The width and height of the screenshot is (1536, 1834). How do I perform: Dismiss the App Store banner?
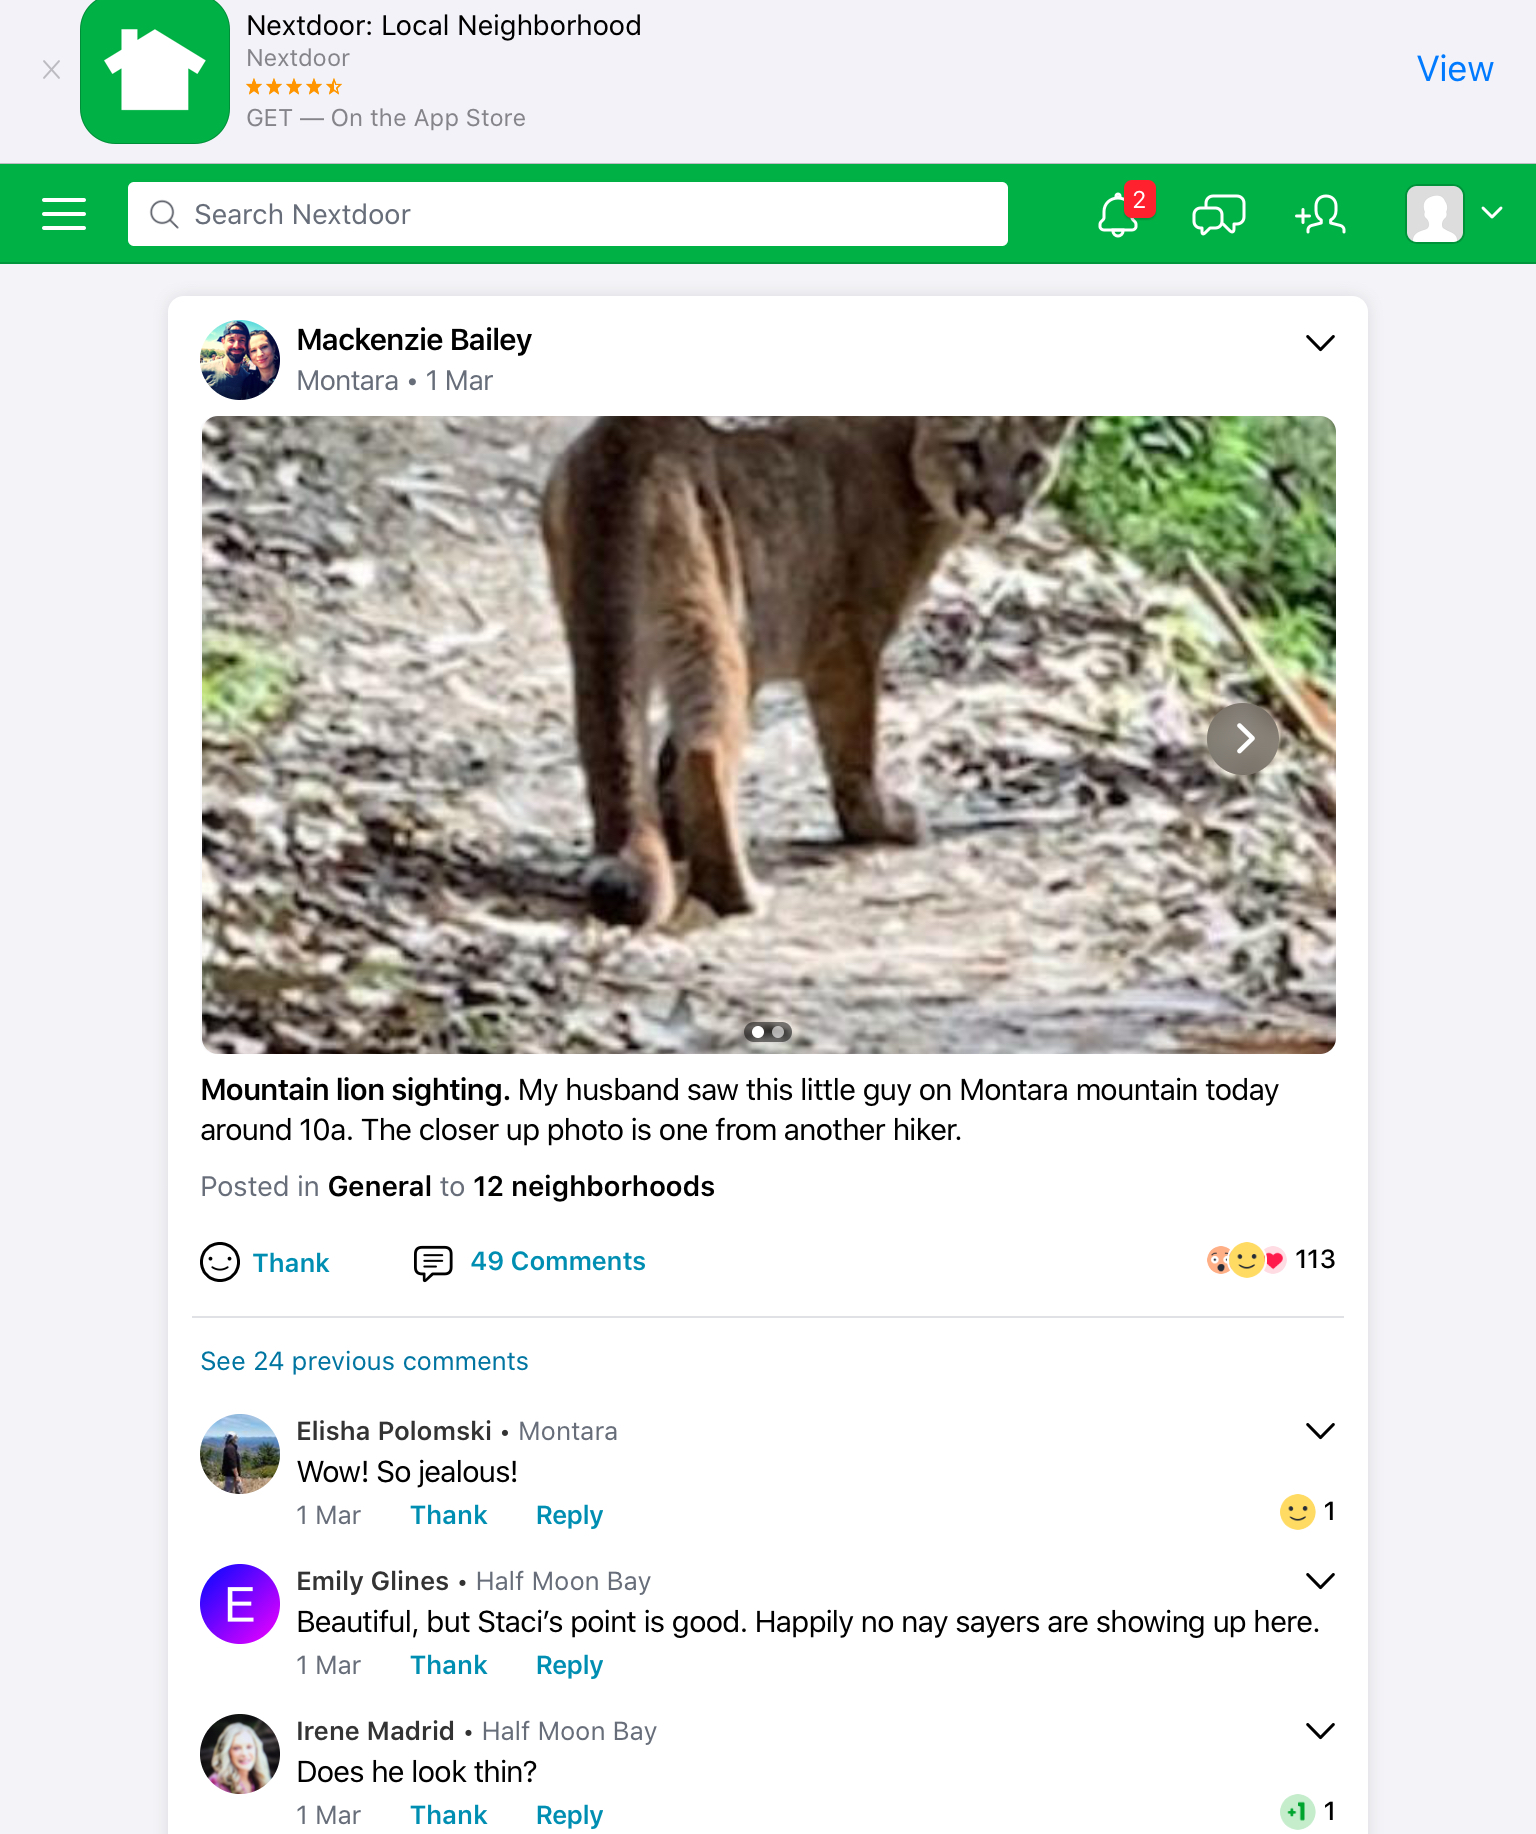pyautogui.click(x=51, y=70)
